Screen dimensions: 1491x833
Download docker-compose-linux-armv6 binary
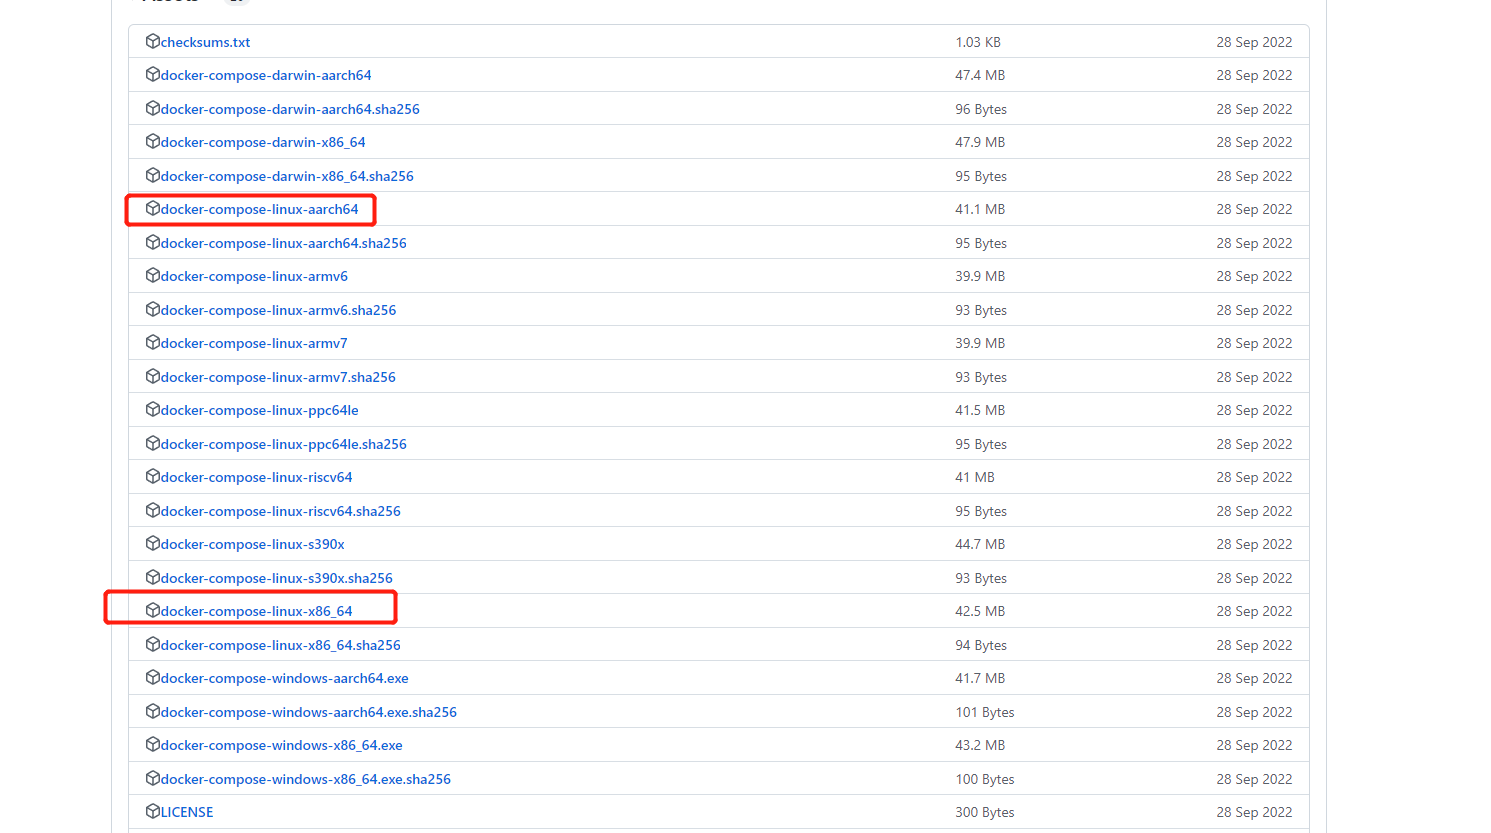click(254, 276)
